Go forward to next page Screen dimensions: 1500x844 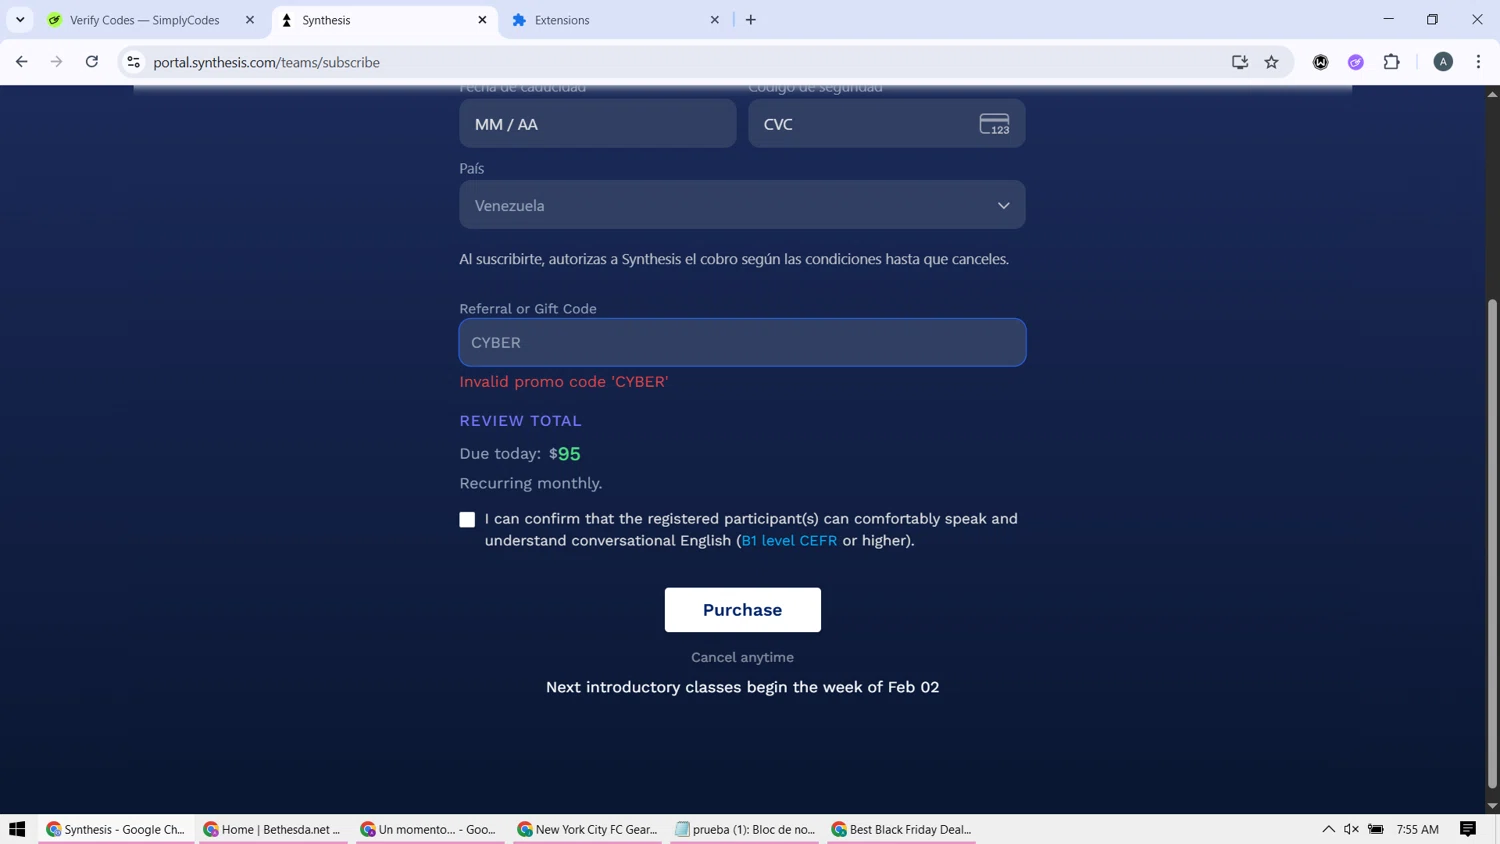tap(56, 62)
